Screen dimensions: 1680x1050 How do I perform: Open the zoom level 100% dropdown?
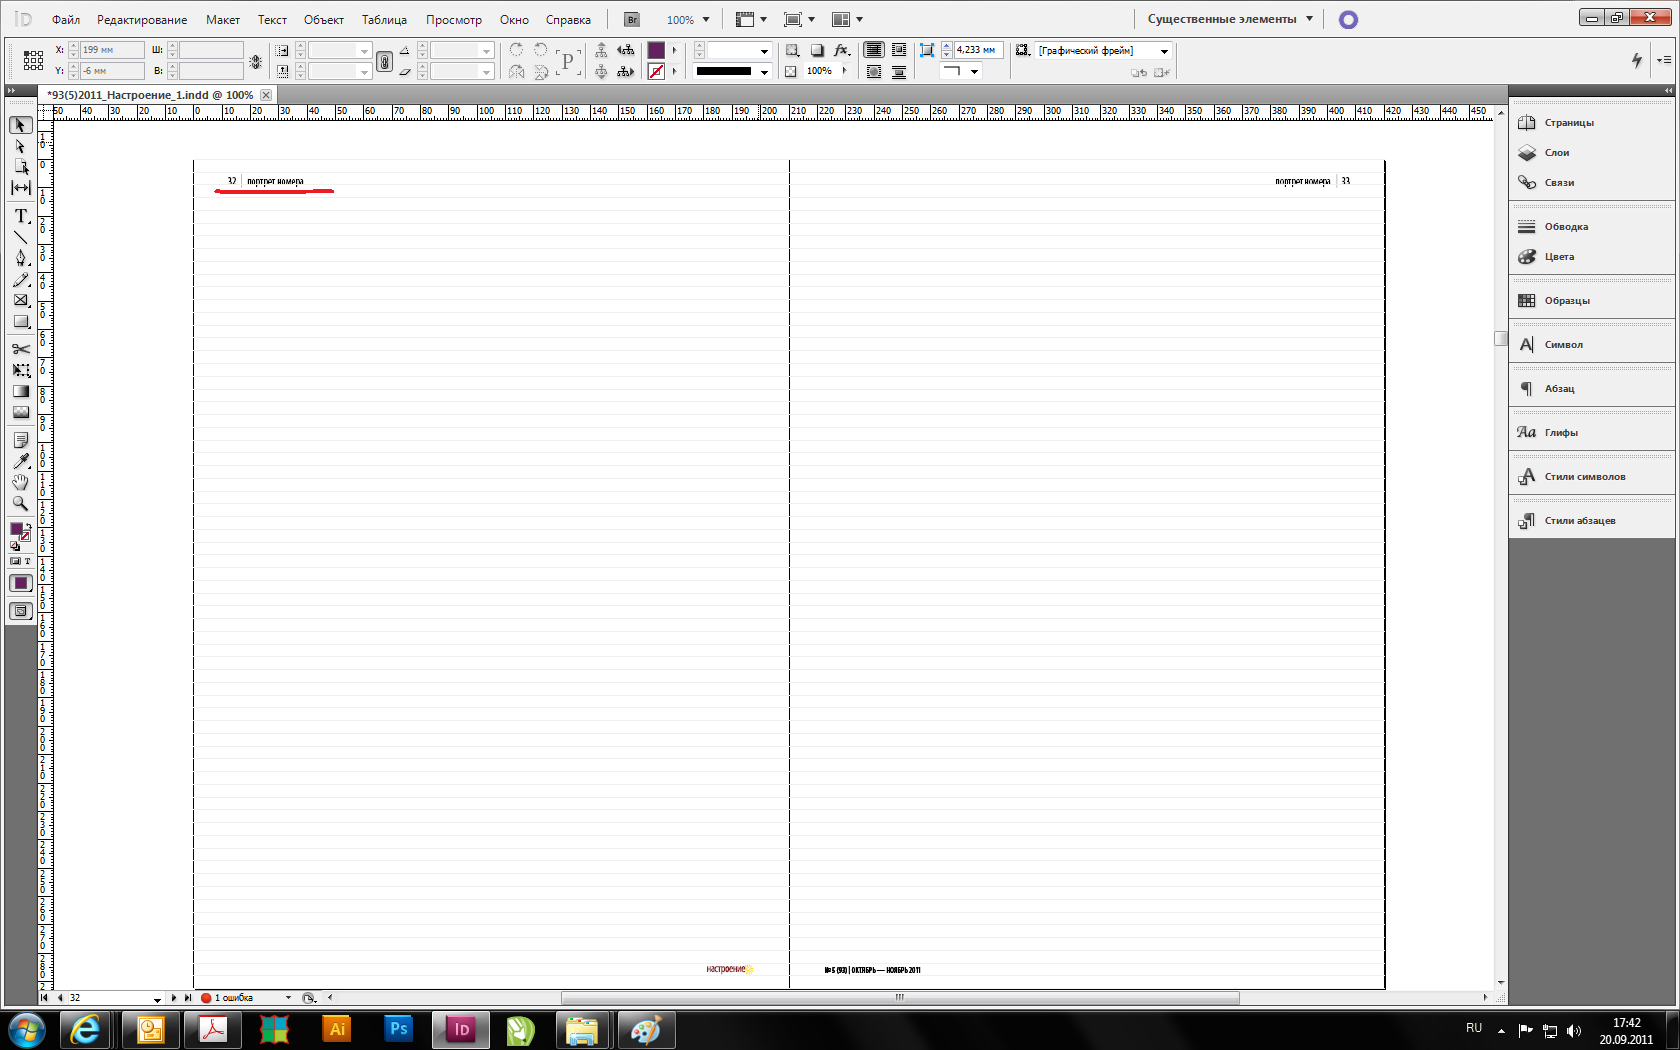click(706, 20)
